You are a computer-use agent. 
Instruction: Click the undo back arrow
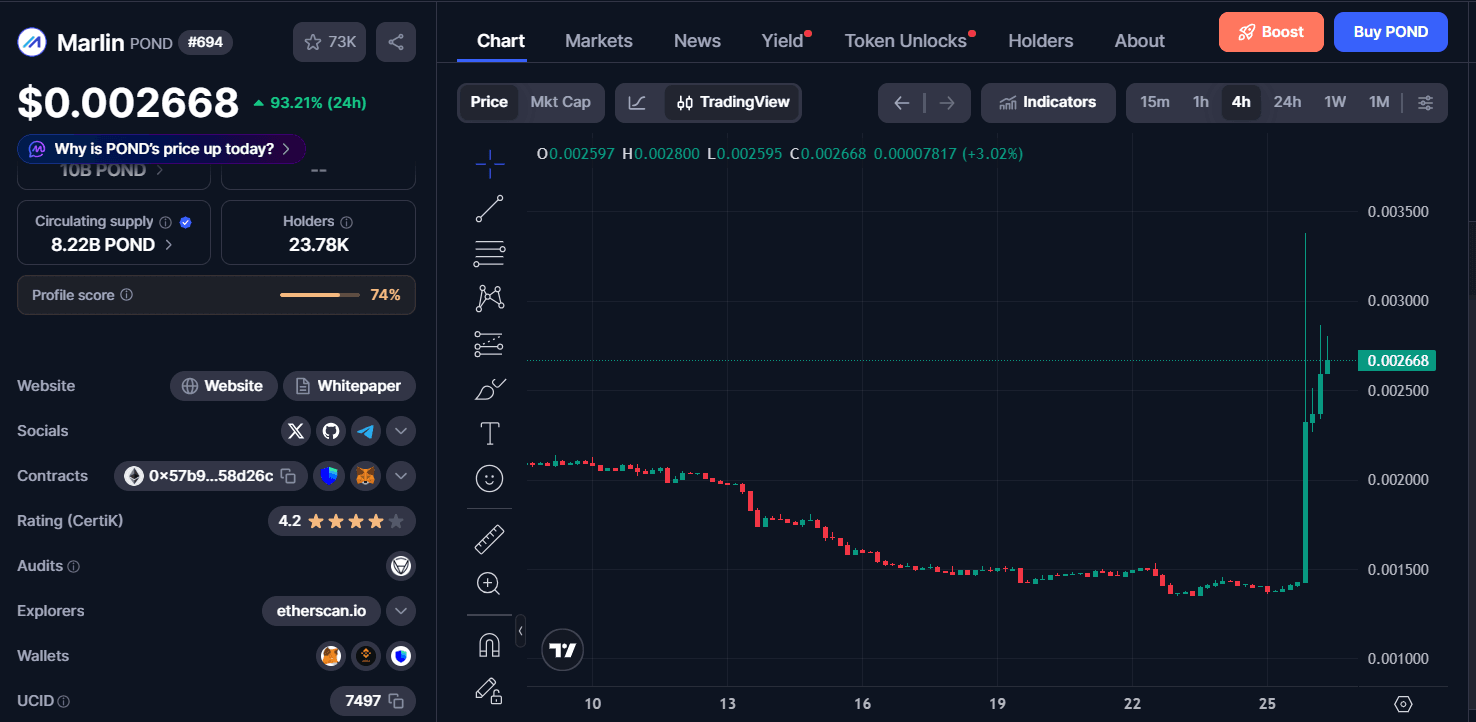click(x=901, y=102)
